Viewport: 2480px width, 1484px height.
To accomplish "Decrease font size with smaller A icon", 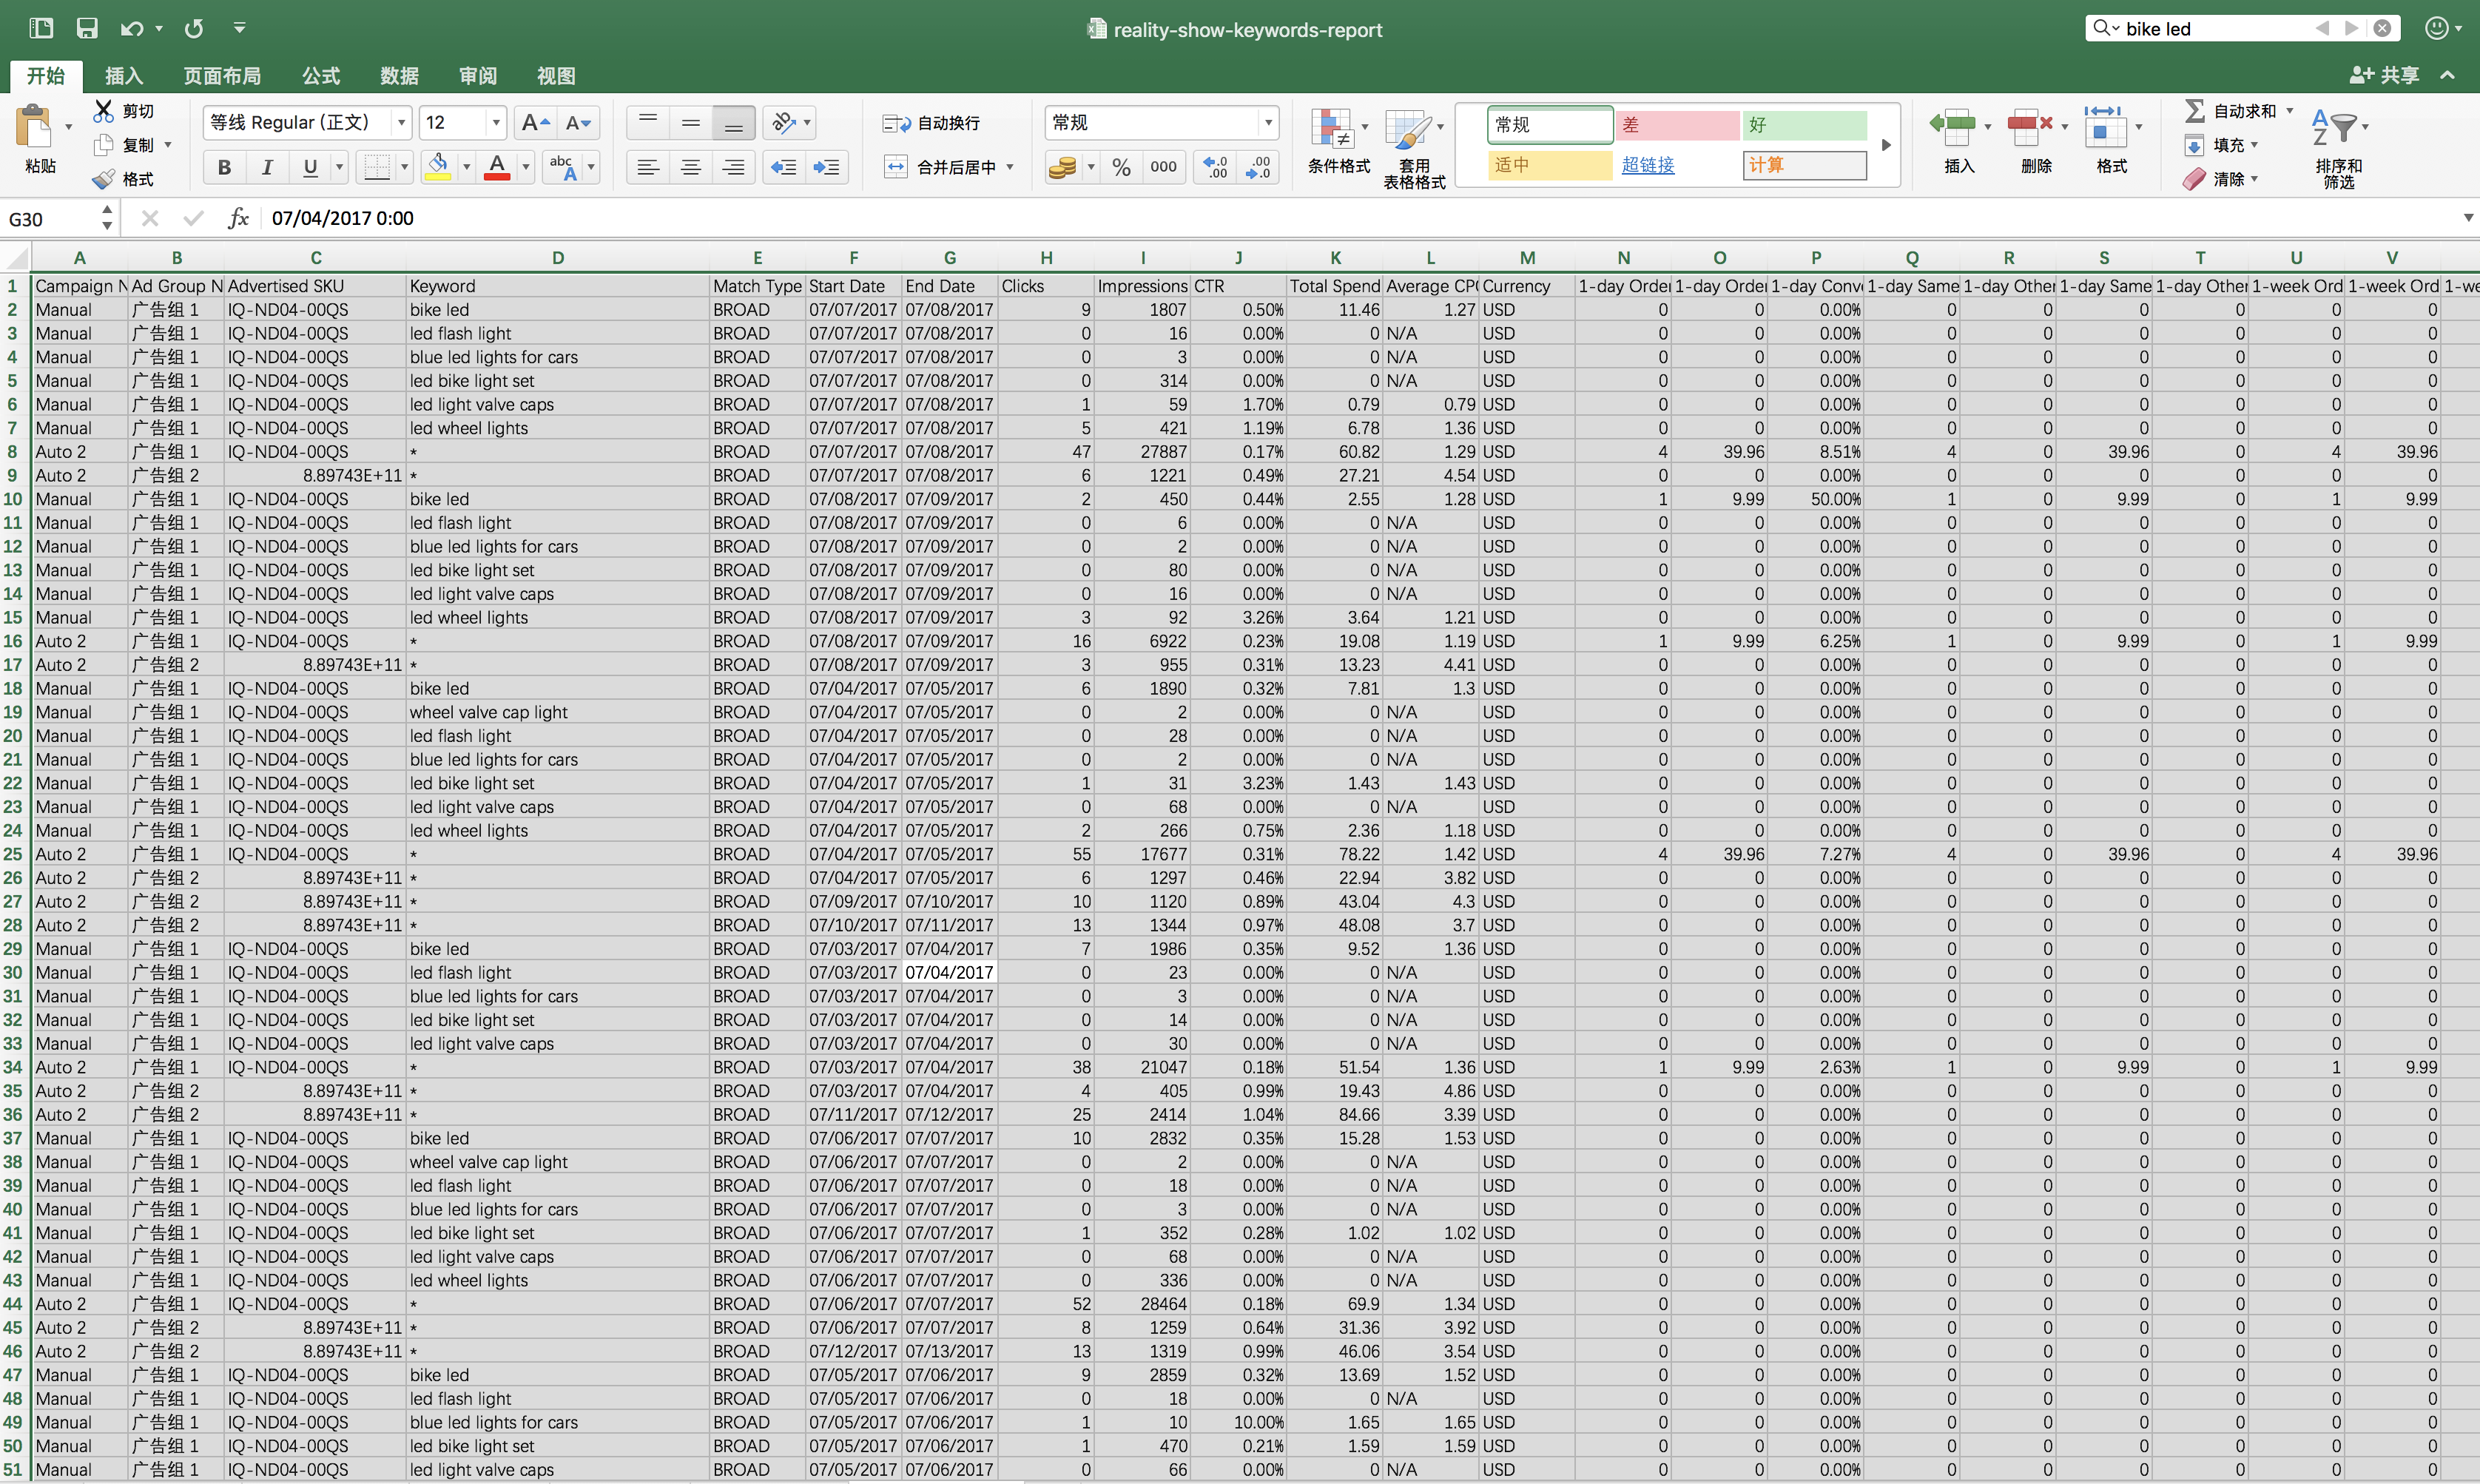I will 578,123.
